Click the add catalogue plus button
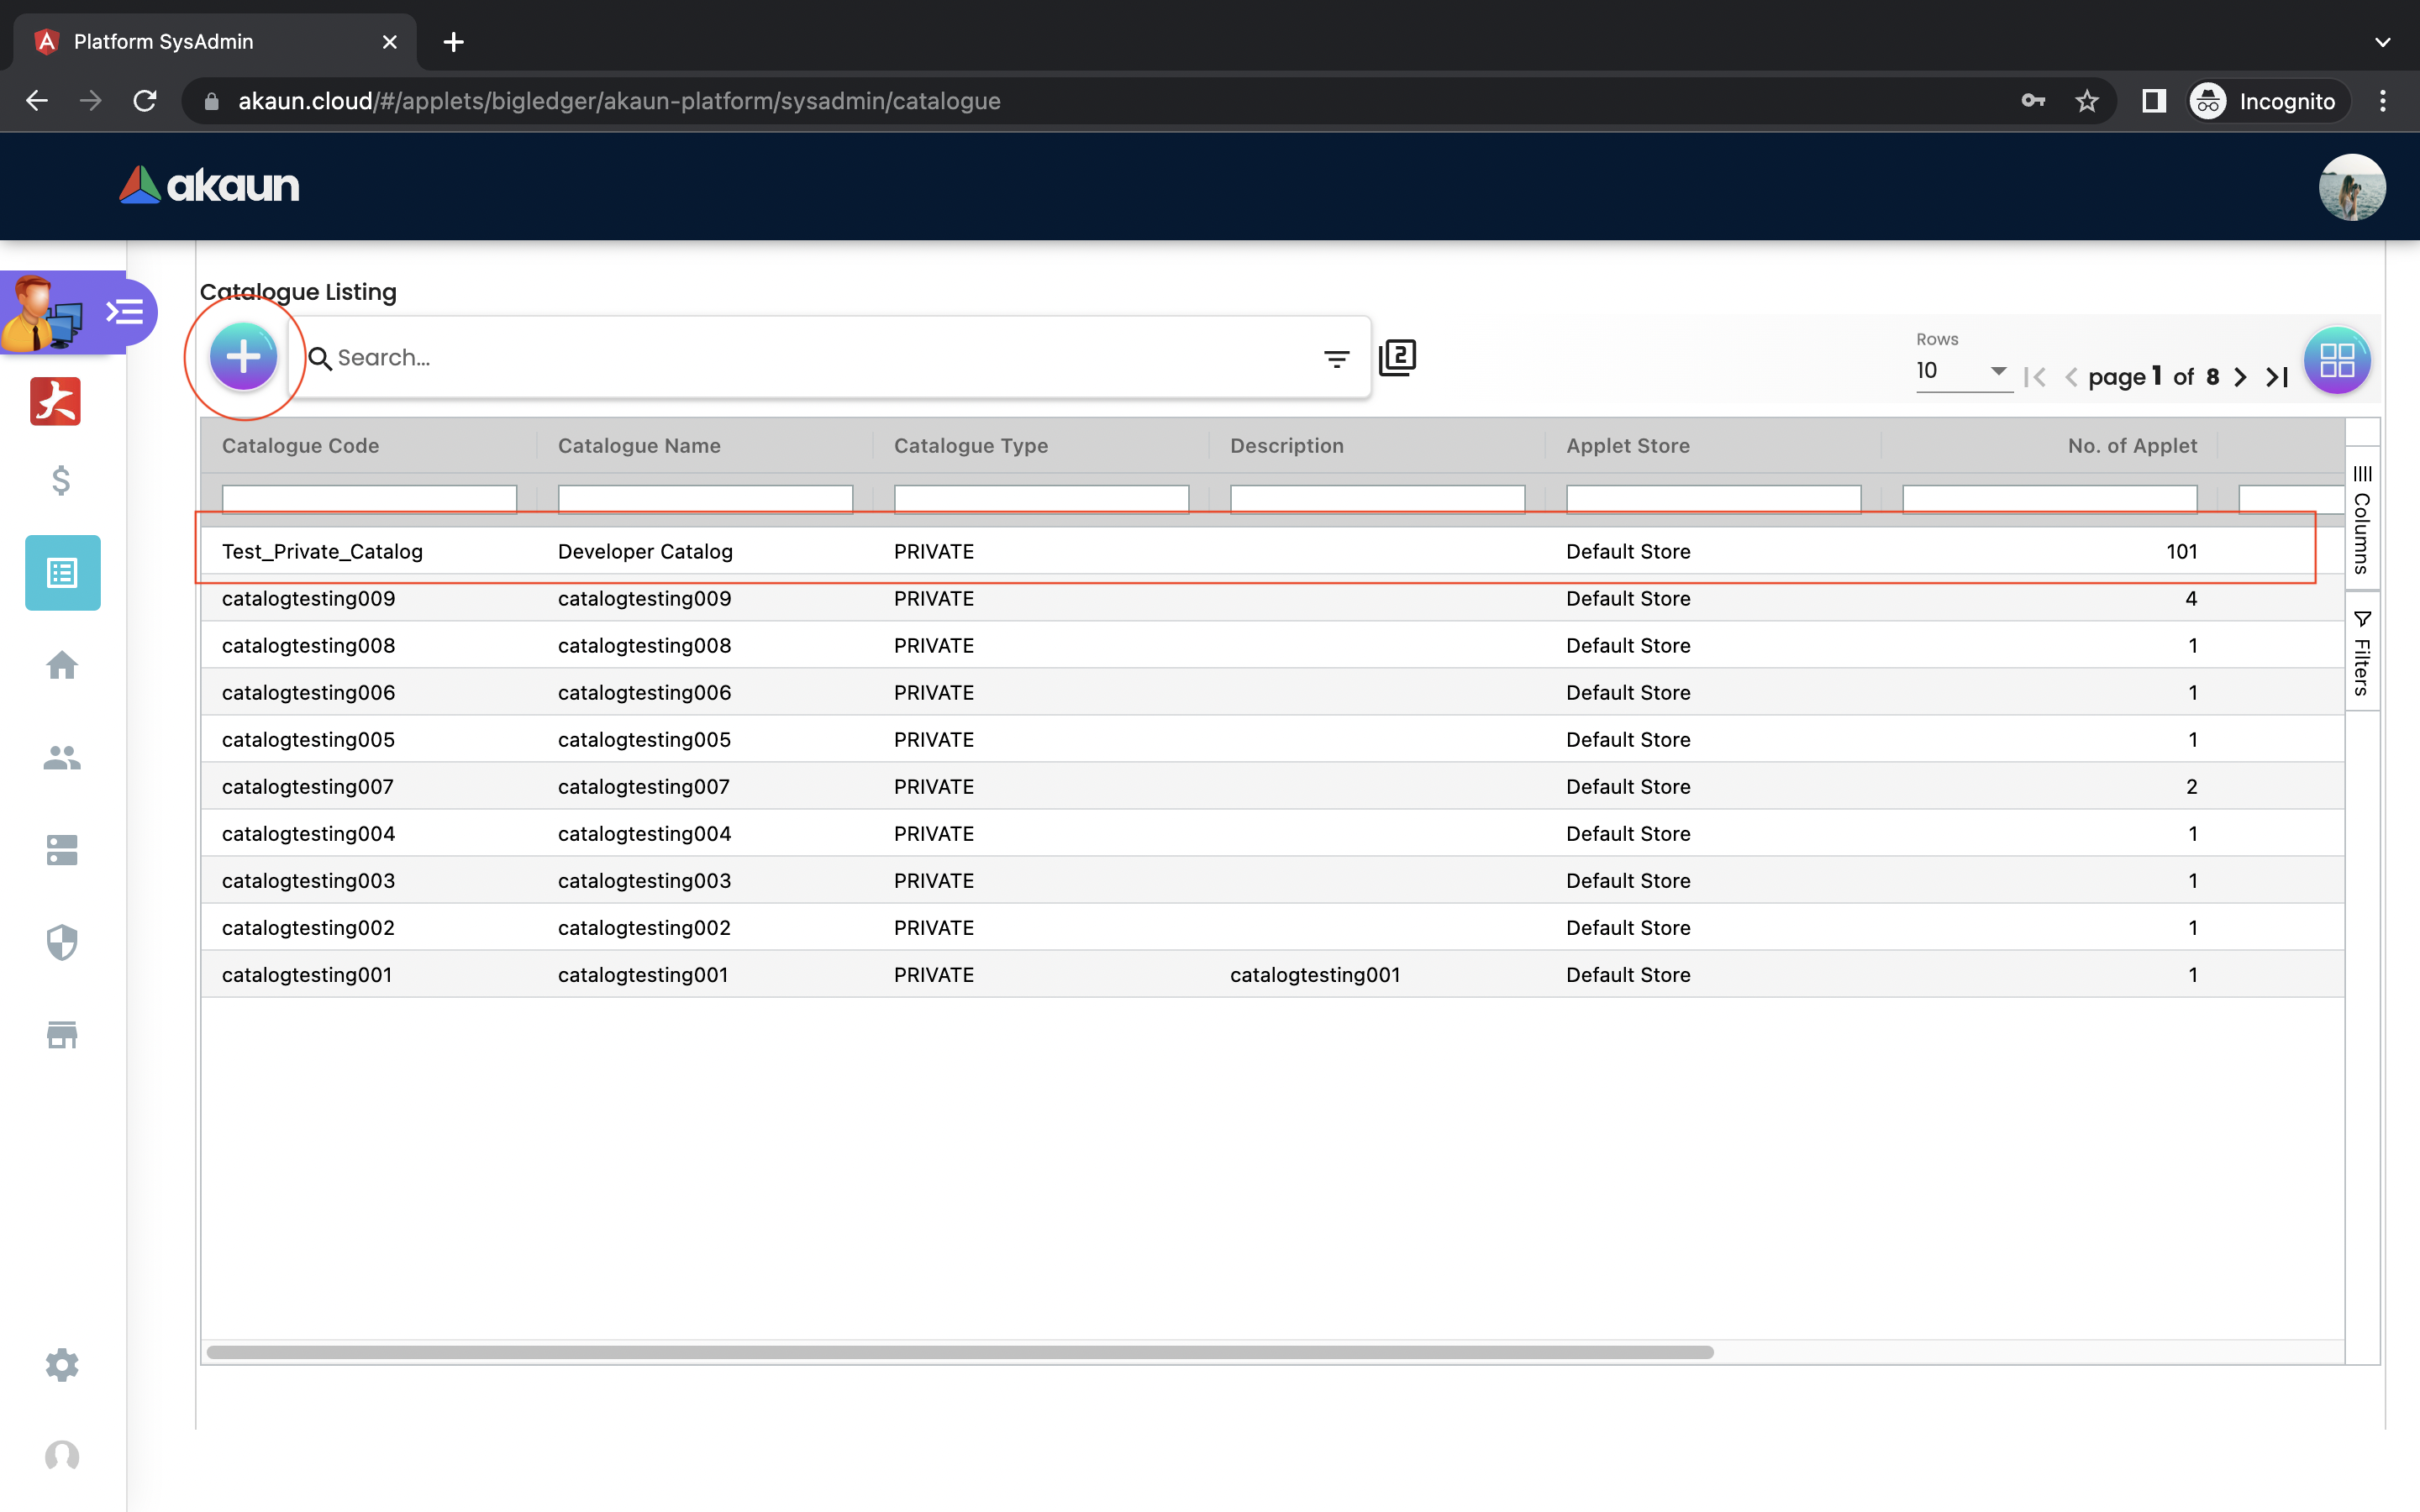2420x1512 pixels. [243, 357]
